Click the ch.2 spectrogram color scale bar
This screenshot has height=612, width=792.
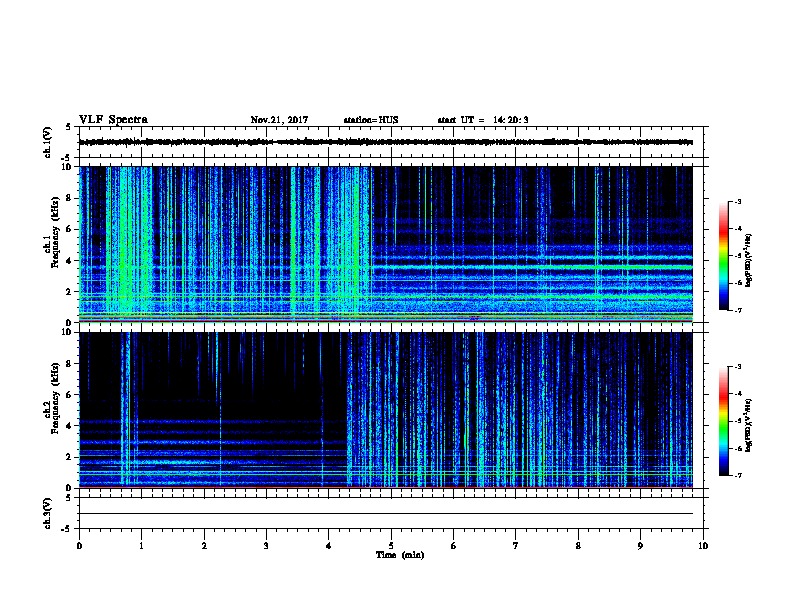(723, 421)
